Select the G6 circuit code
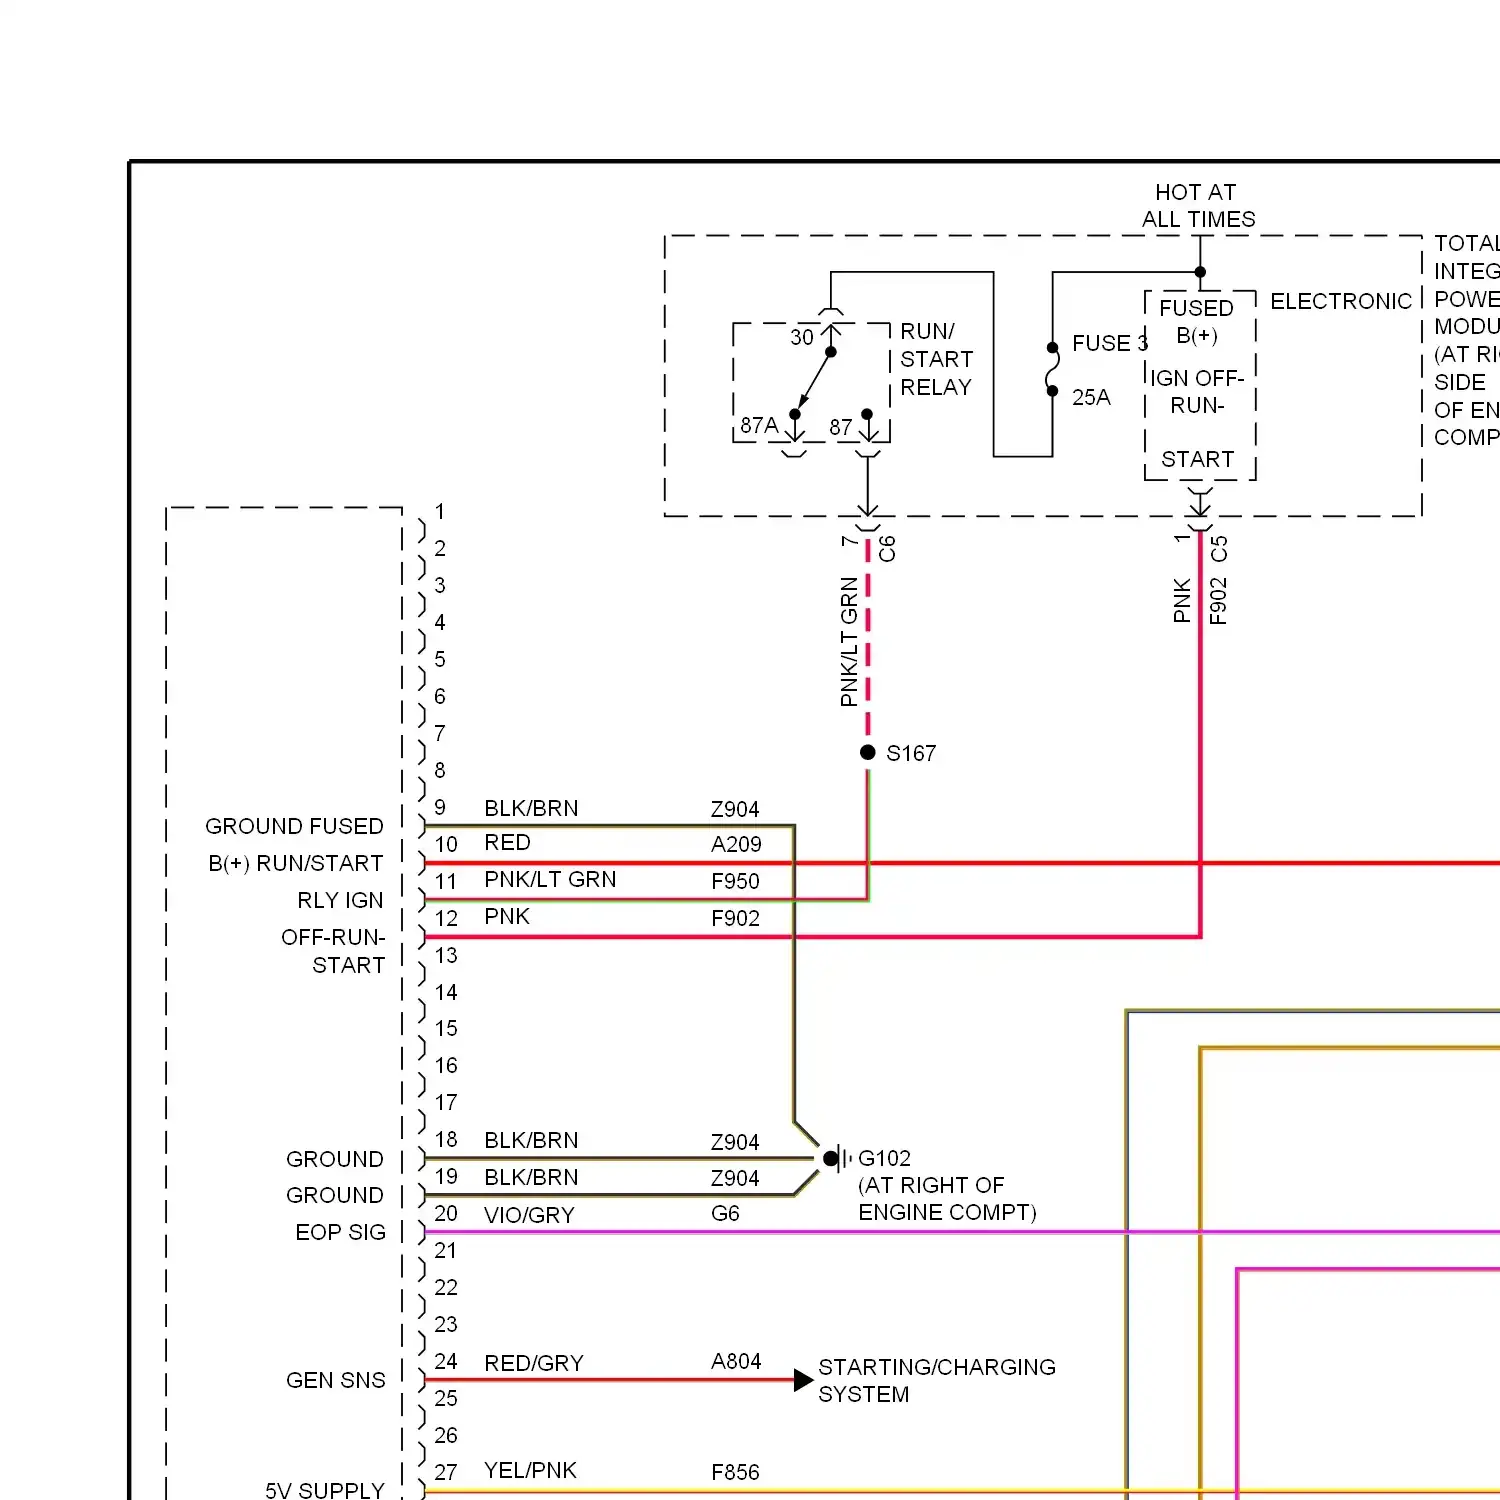The width and height of the screenshot is (1500, 1500). coord(725,1213)
